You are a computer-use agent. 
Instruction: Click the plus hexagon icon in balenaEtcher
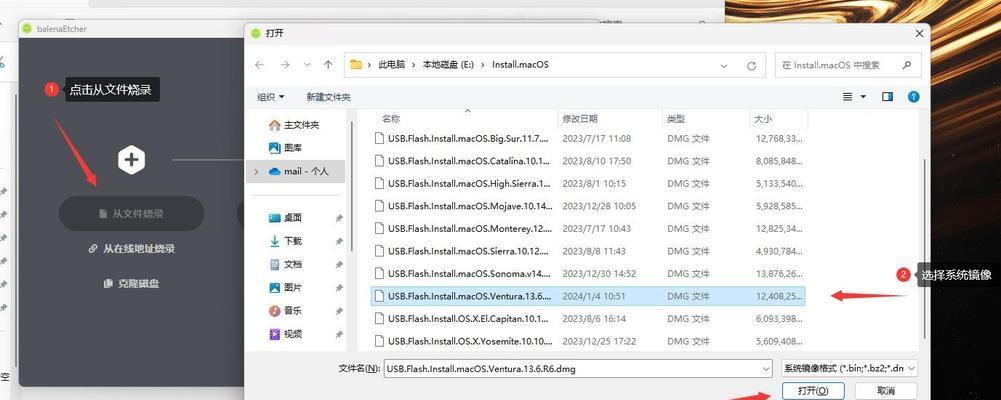(x=132, y=159)
